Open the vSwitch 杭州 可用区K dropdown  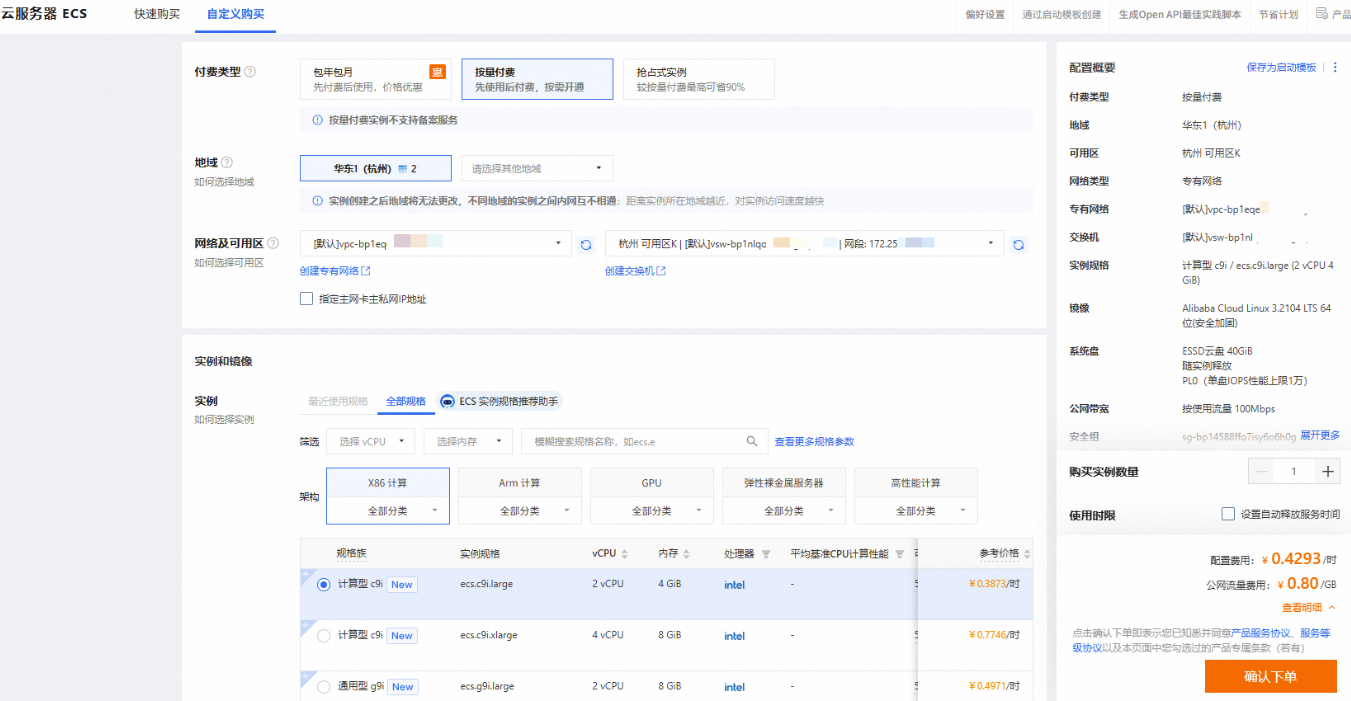pyautogui.click(x=804, y=244)
